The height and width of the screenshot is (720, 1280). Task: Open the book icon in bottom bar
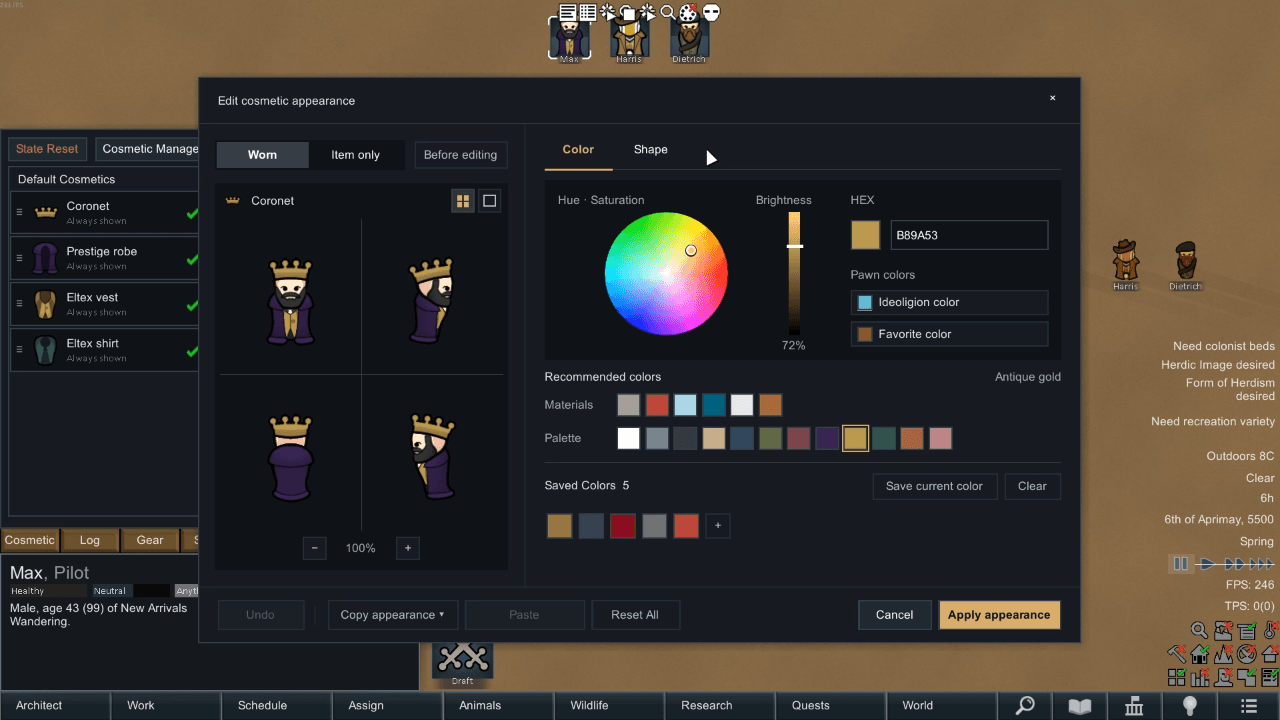point(1080,705)
